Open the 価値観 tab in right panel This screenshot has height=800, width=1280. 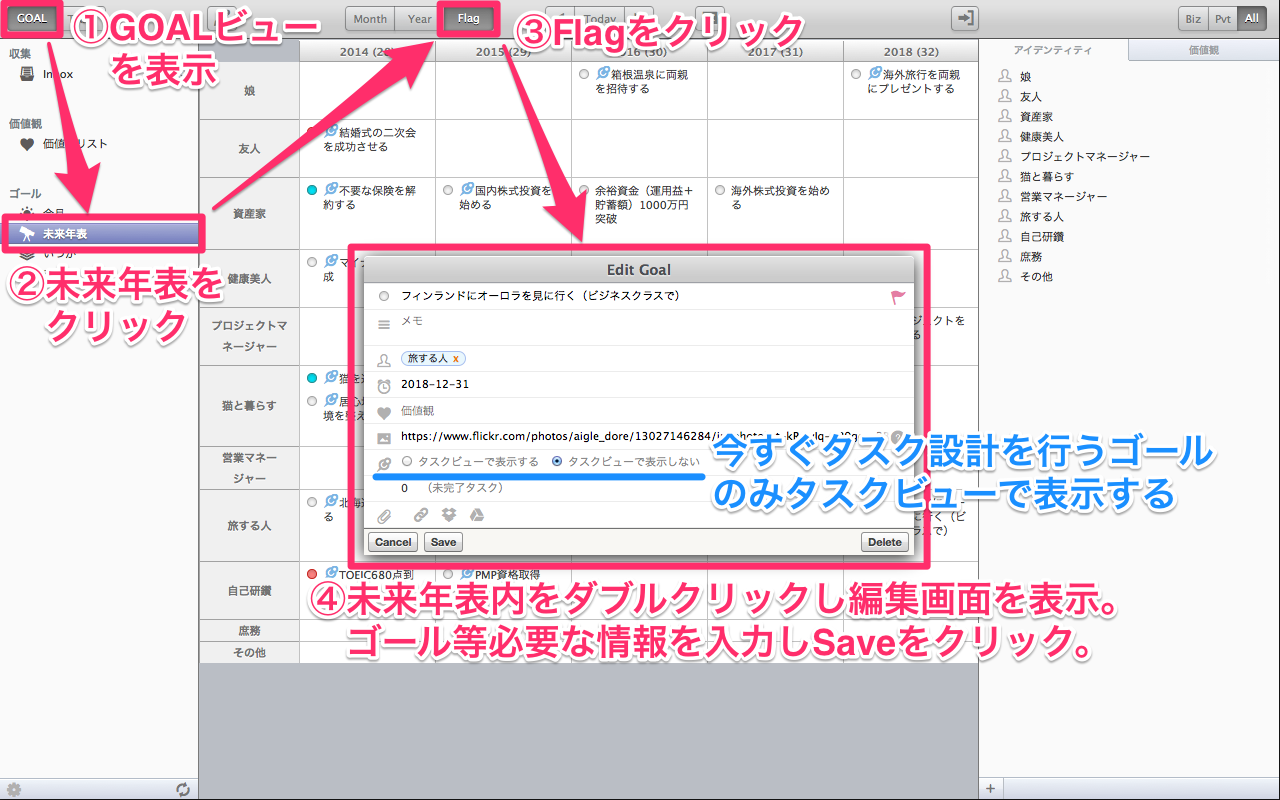1204,50
